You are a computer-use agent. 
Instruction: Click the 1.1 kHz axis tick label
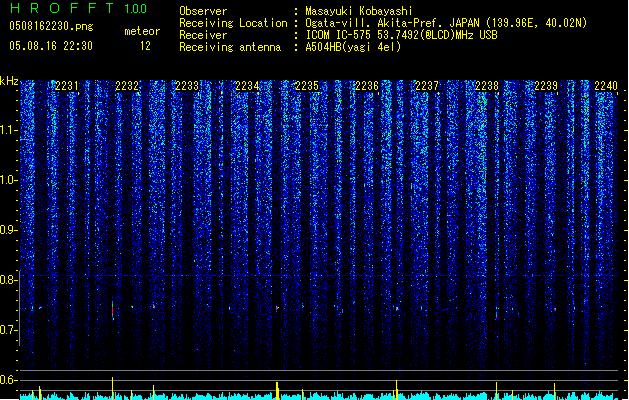[x=9, y=130]
